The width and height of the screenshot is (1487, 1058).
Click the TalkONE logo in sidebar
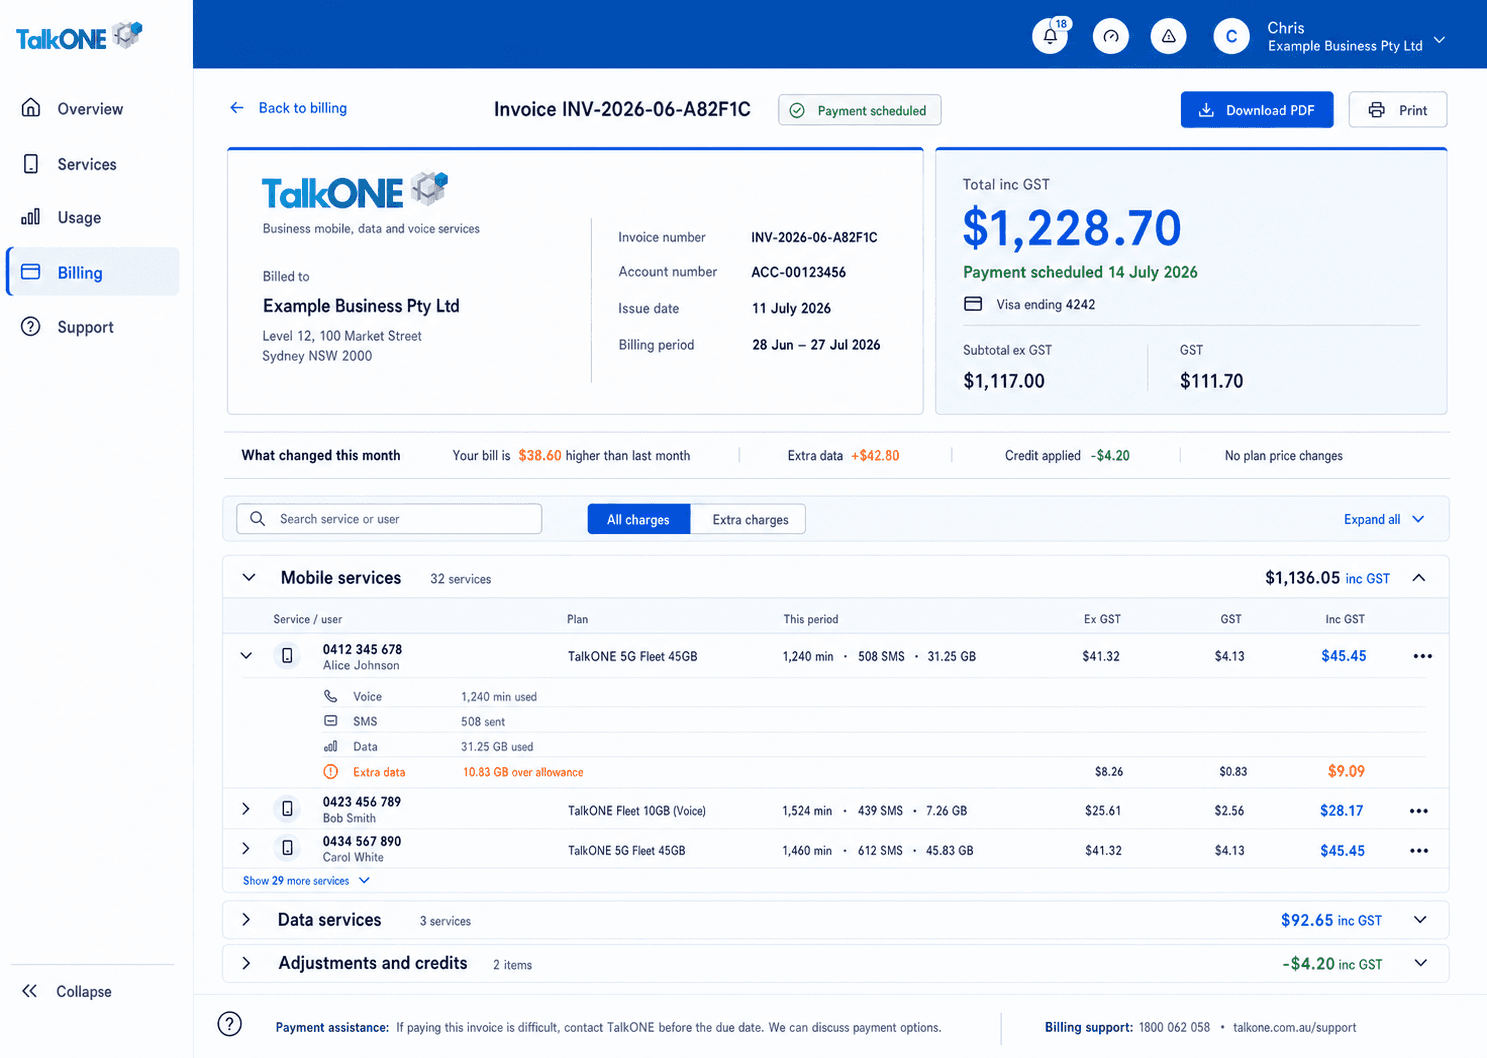(x=79, y=37)
